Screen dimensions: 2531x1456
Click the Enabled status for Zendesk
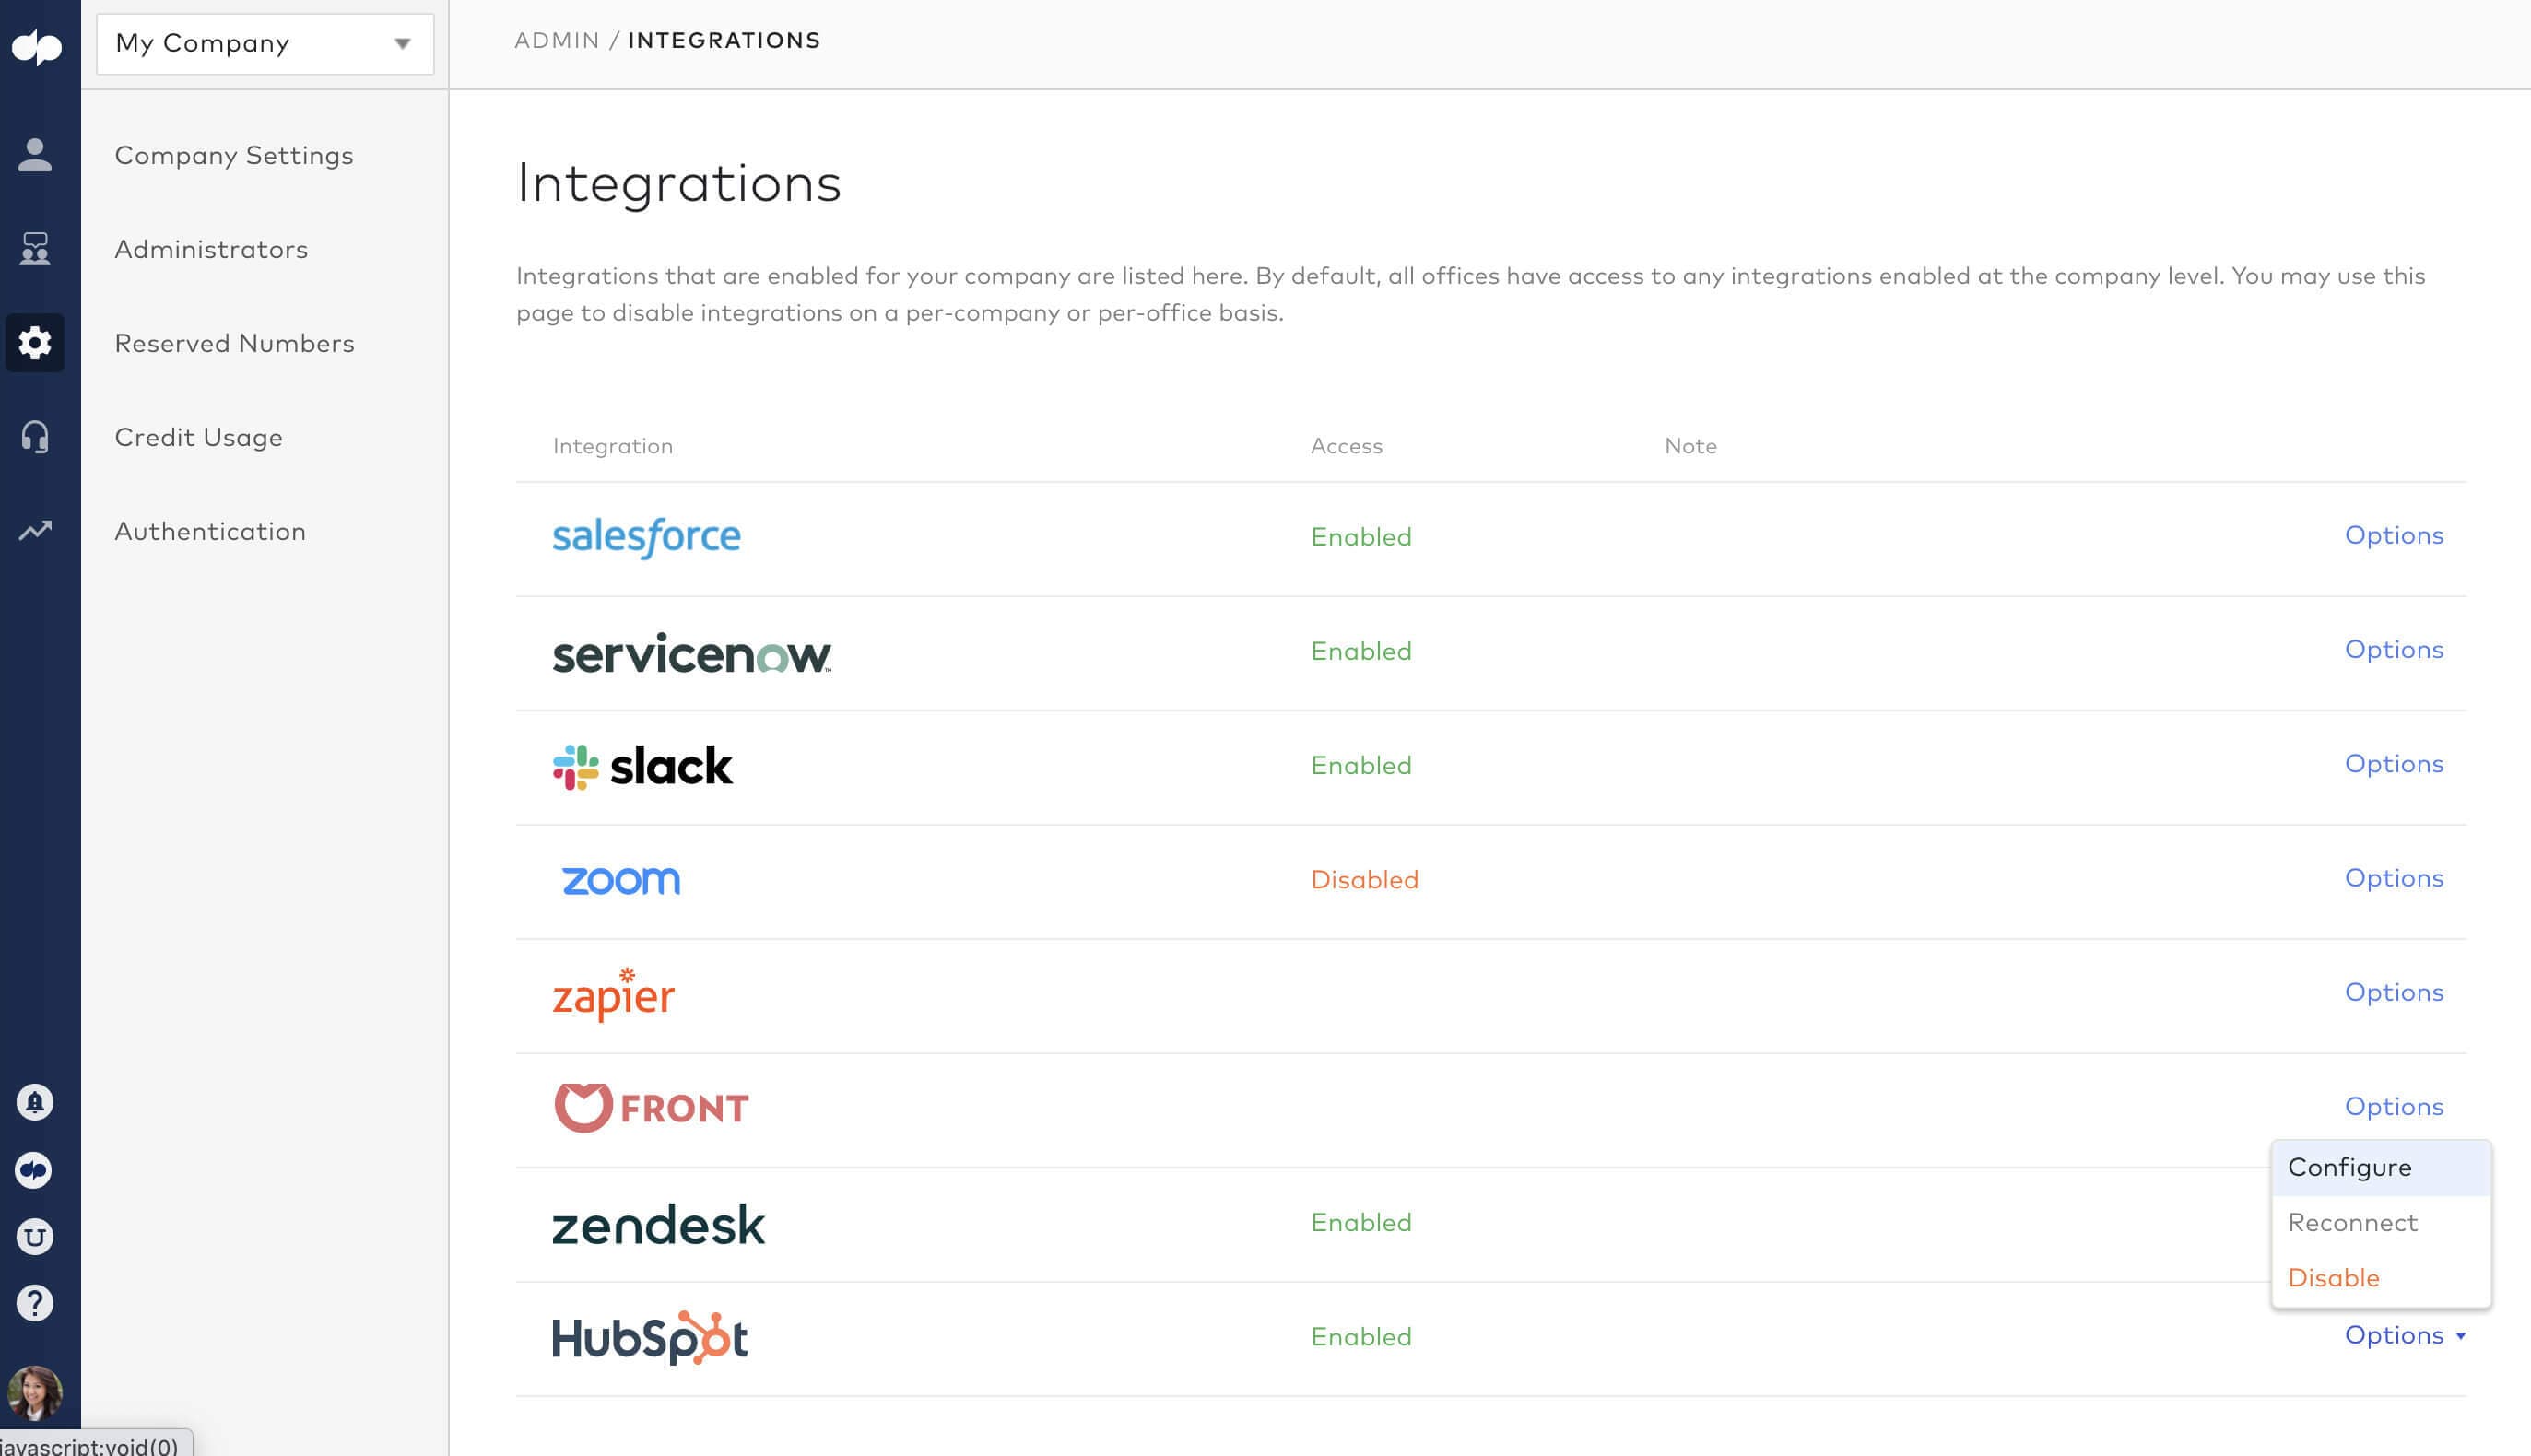1361,1223
